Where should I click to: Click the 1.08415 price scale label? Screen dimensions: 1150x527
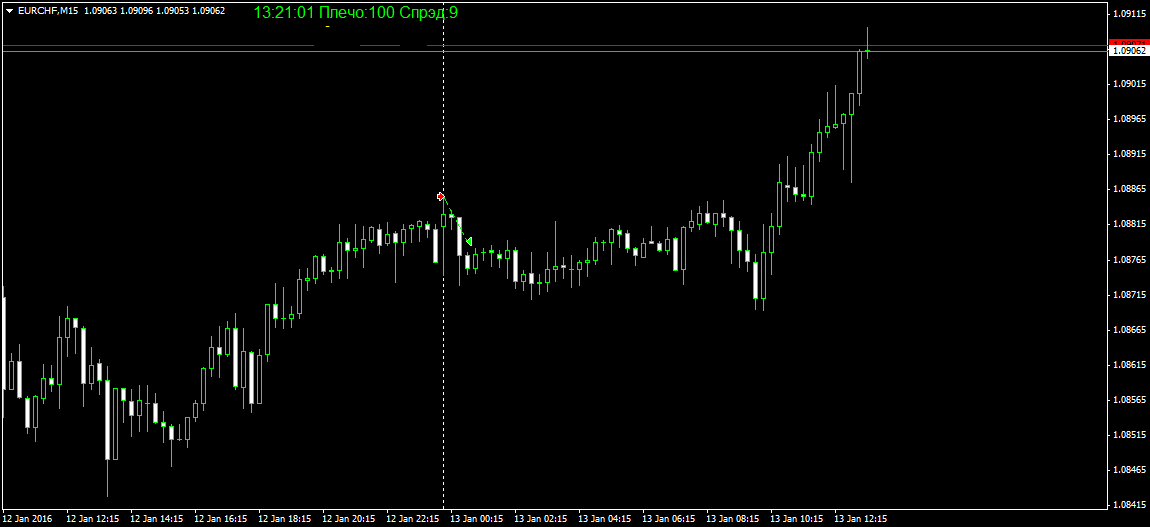[x=1130, y=506]
